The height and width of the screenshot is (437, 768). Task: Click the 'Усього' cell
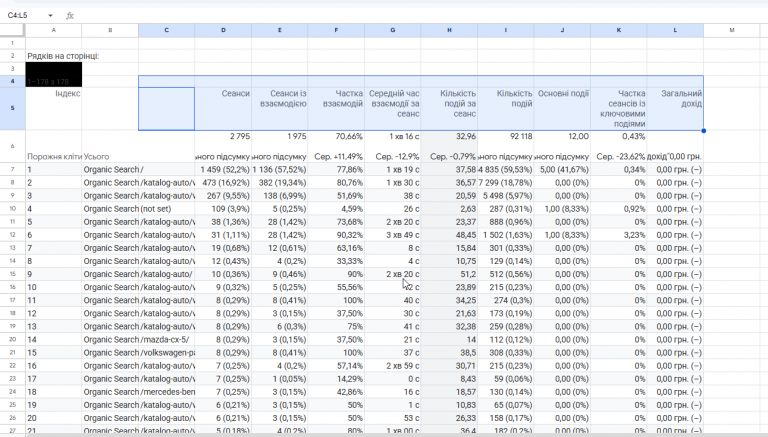[110, 146]
